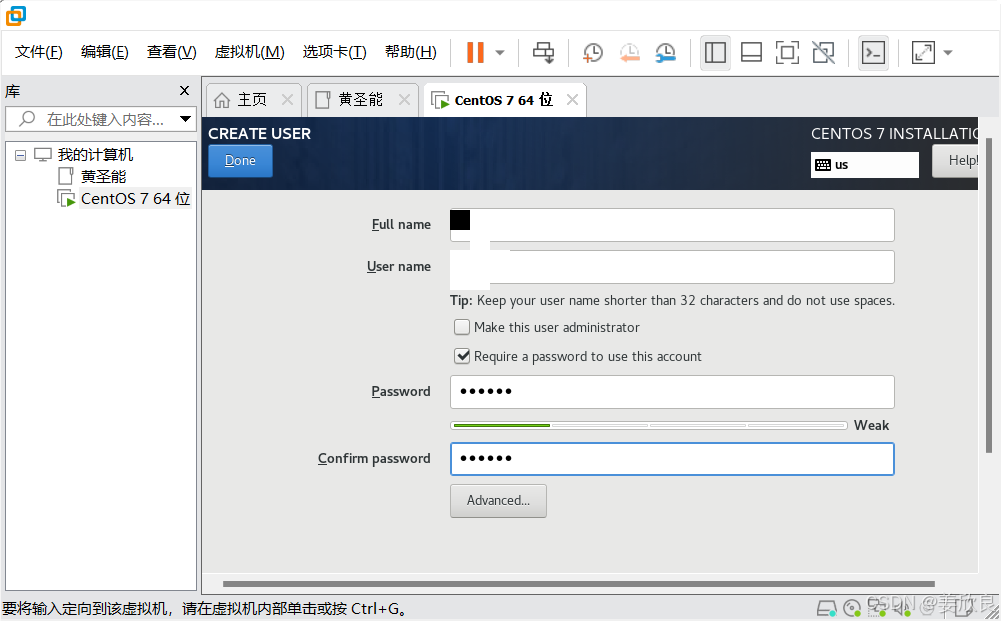Viewport: 1001px width, 621px height.
Task: Select 黄圣能 VM in the library tree
Action: tap(103, 176)
